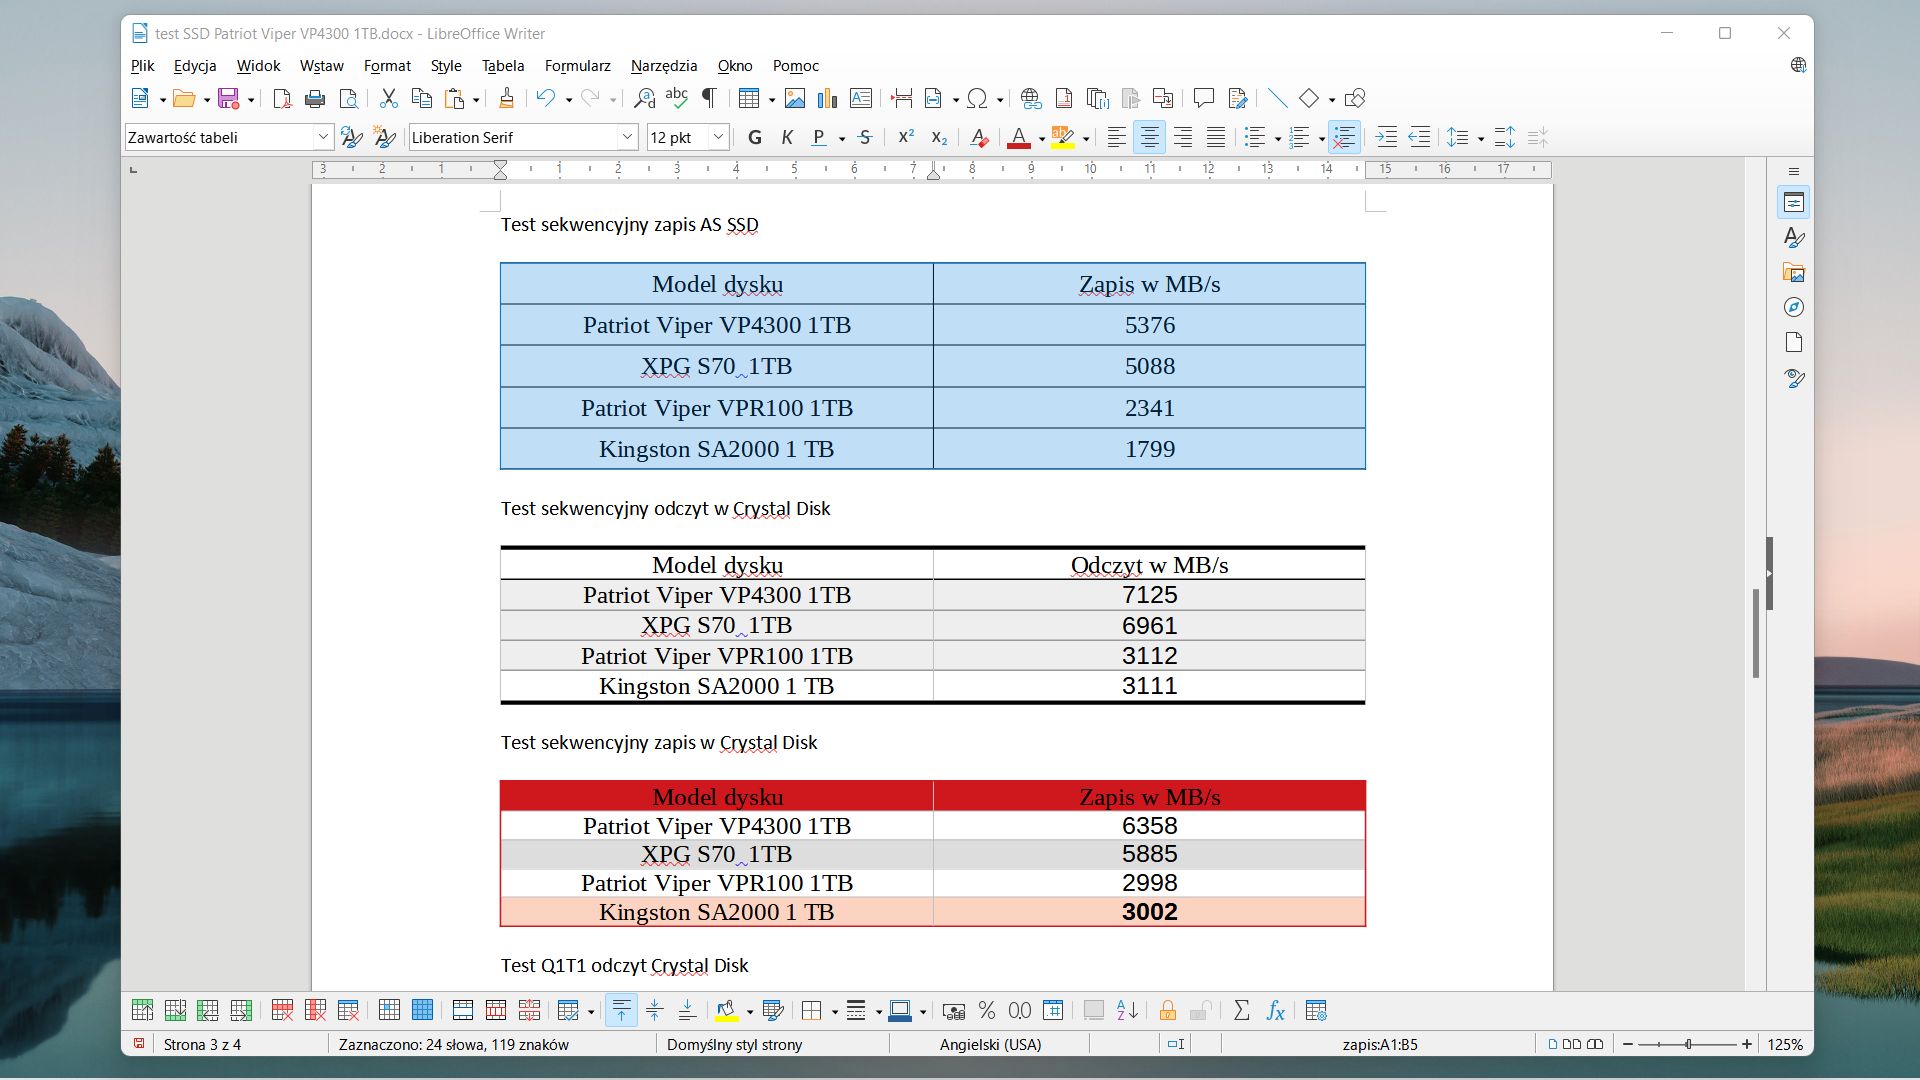Toggle formatting marks display
This screenshot has width=1920, height=1080.
(709, 98)
